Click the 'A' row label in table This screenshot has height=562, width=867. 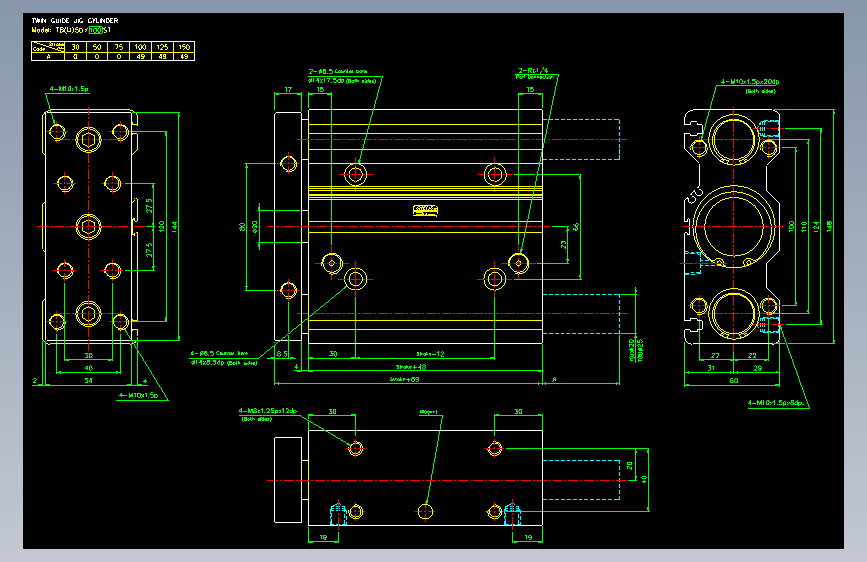pos(48,56)
